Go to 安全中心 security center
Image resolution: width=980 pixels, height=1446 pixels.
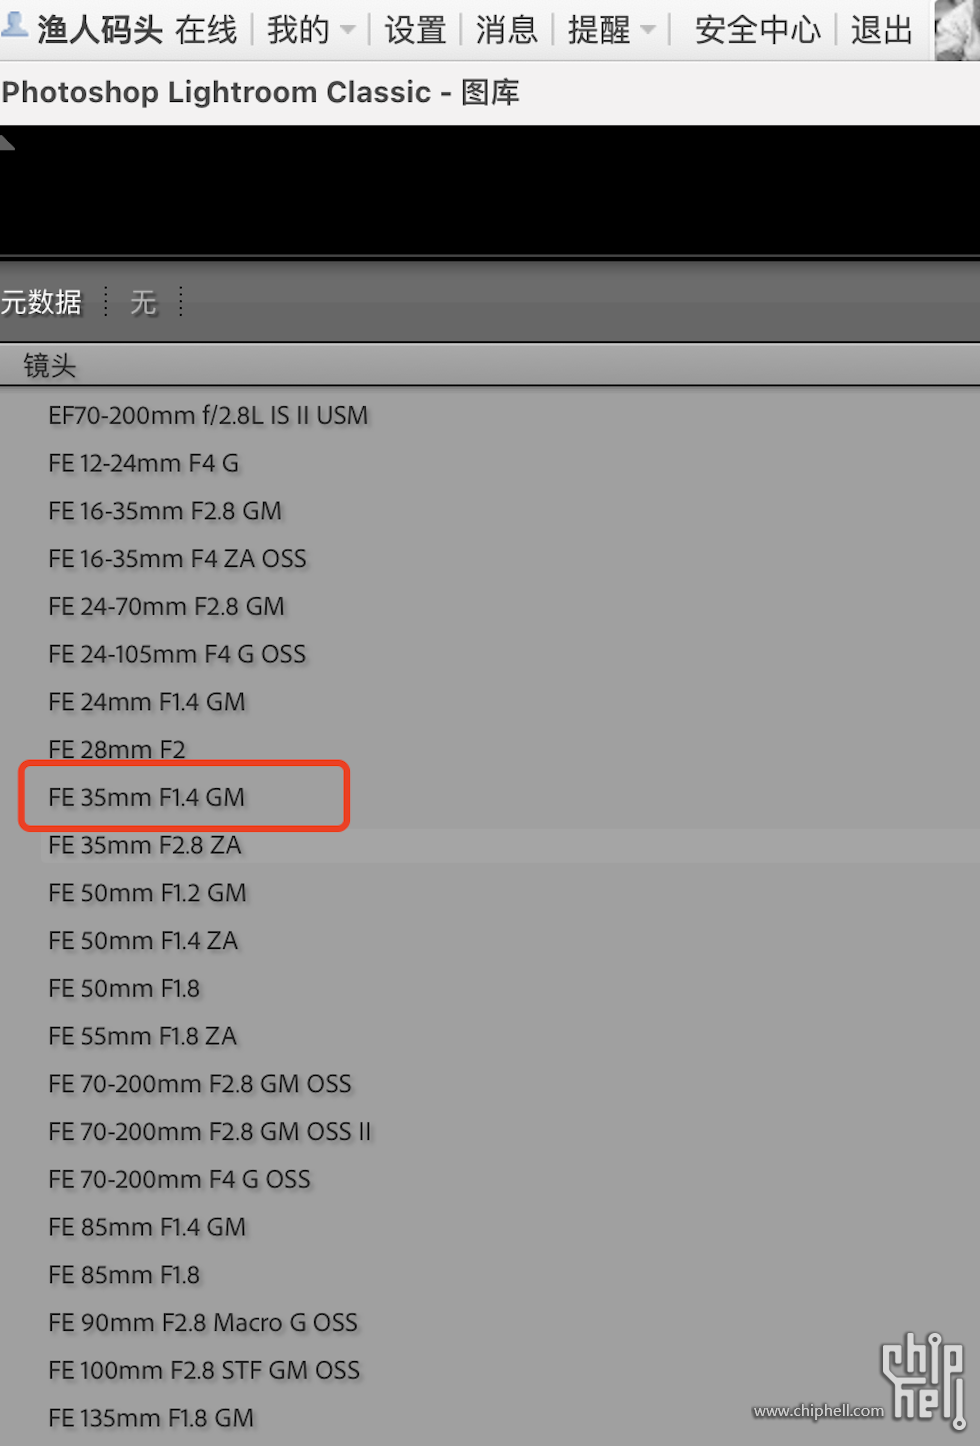(x=758, y=30)
